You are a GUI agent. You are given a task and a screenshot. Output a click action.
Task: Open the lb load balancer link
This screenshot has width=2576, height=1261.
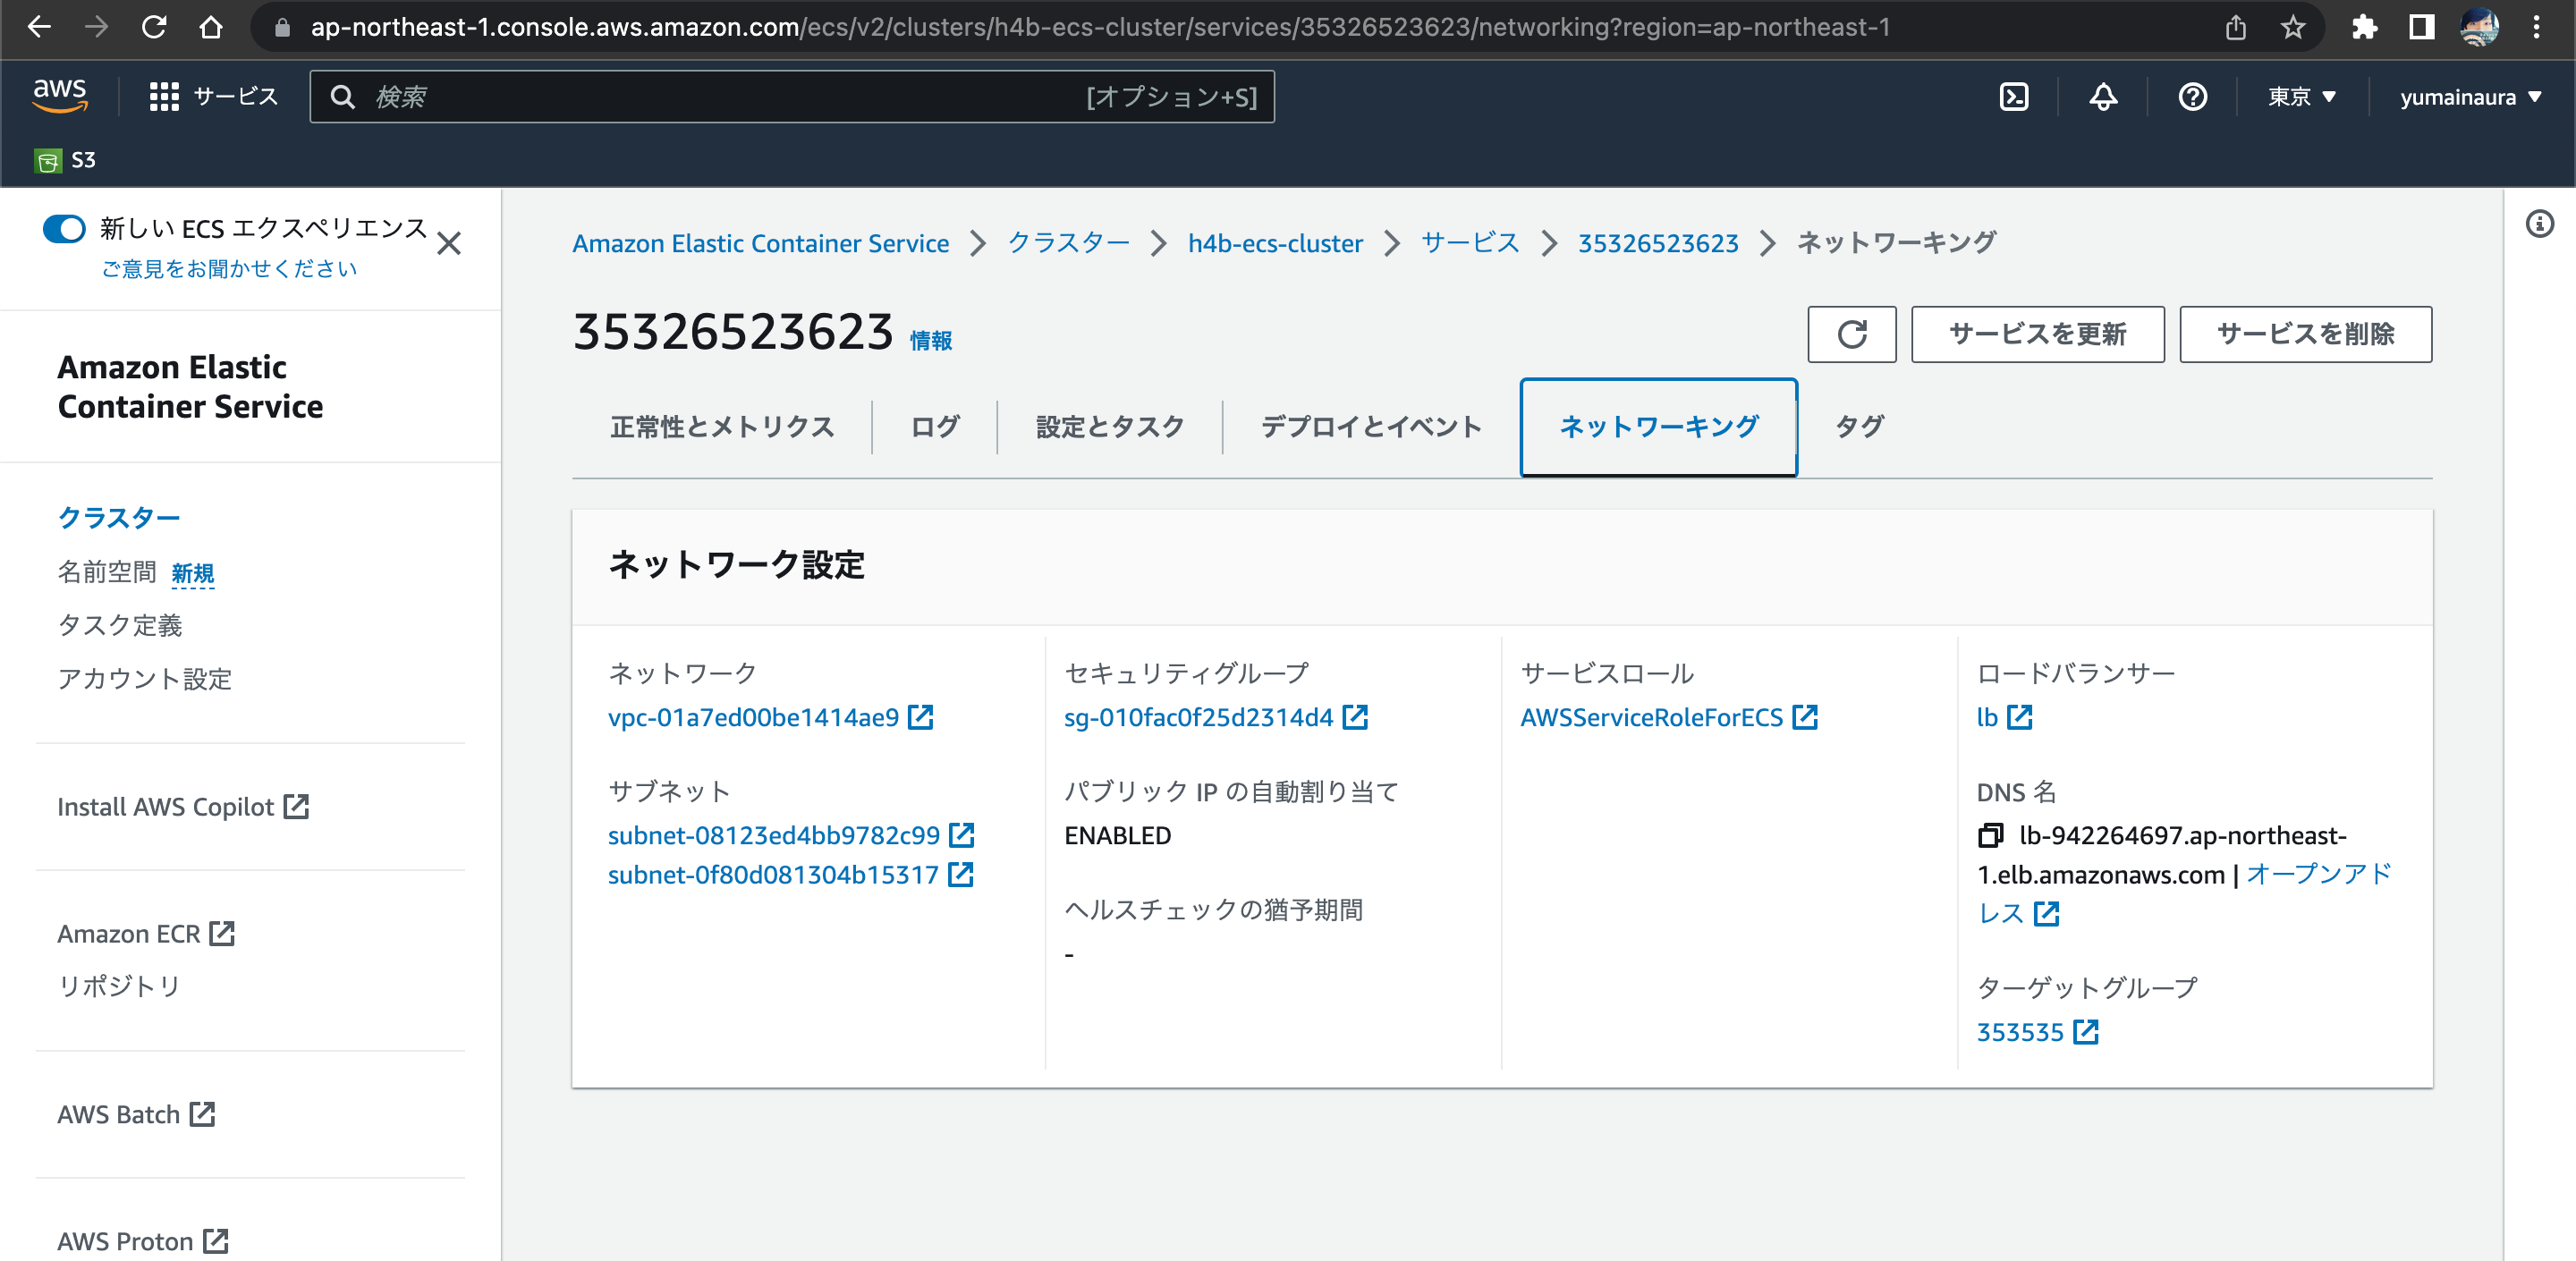click(1987, 717)
